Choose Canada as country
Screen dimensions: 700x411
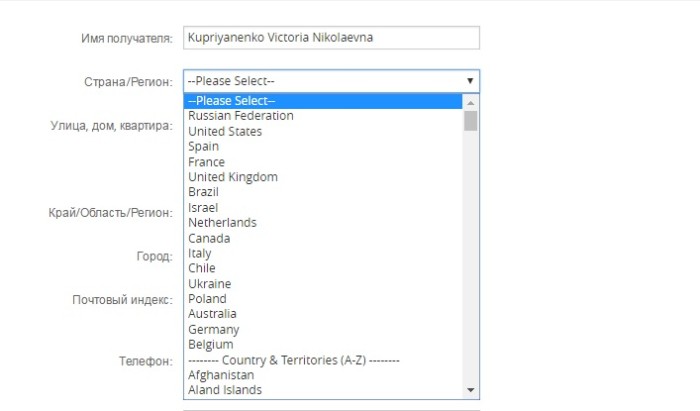tap(209, 238)
